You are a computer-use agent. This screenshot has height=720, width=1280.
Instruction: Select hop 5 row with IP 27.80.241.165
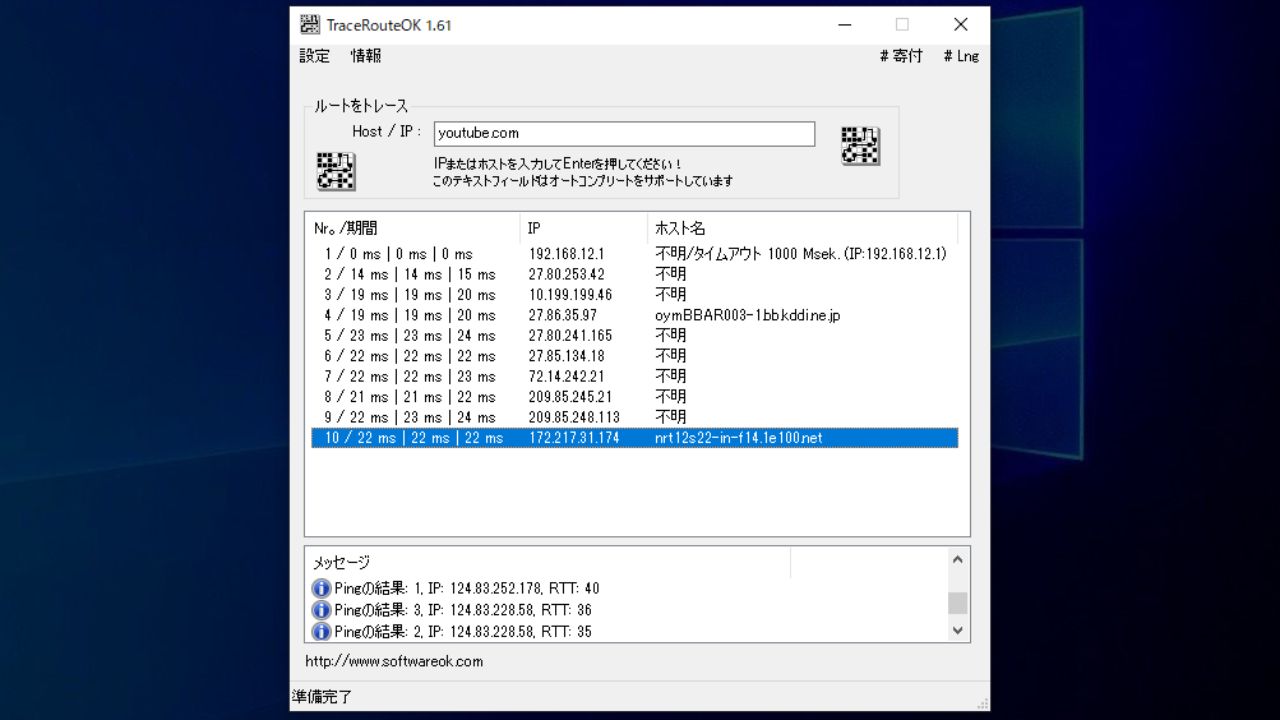point(634,336)
